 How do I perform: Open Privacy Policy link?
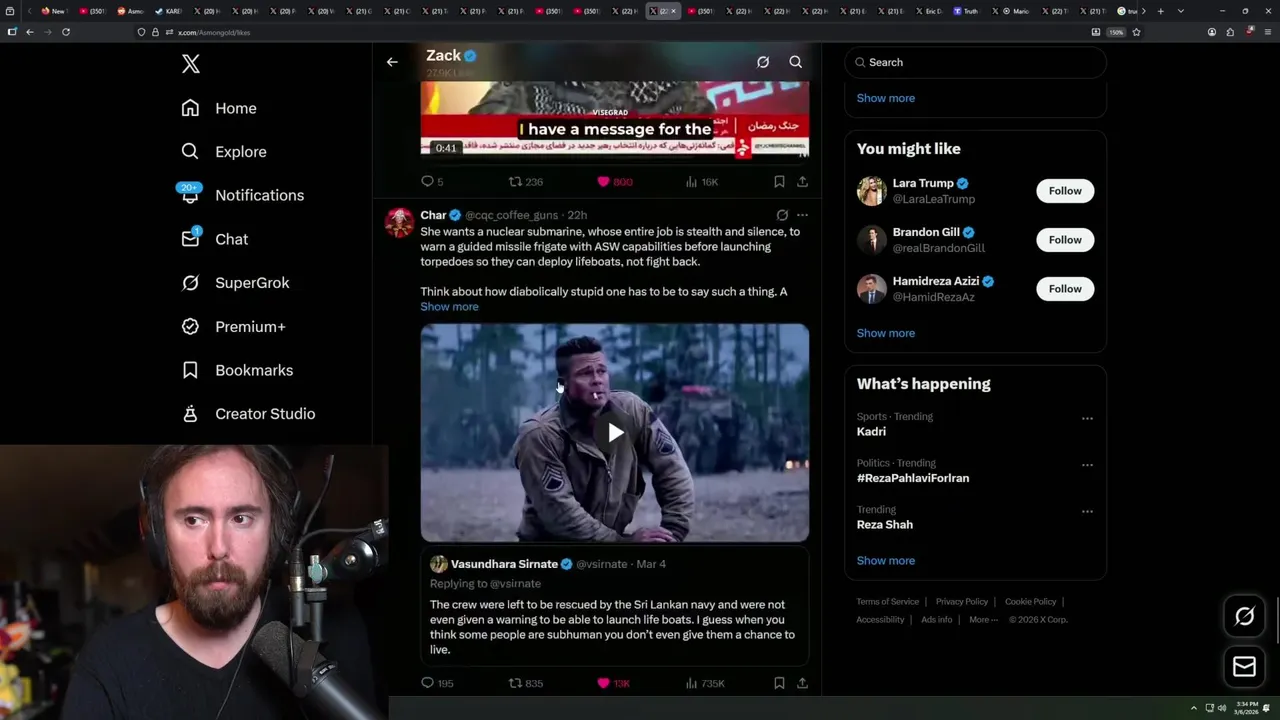(x=962, y=602)
